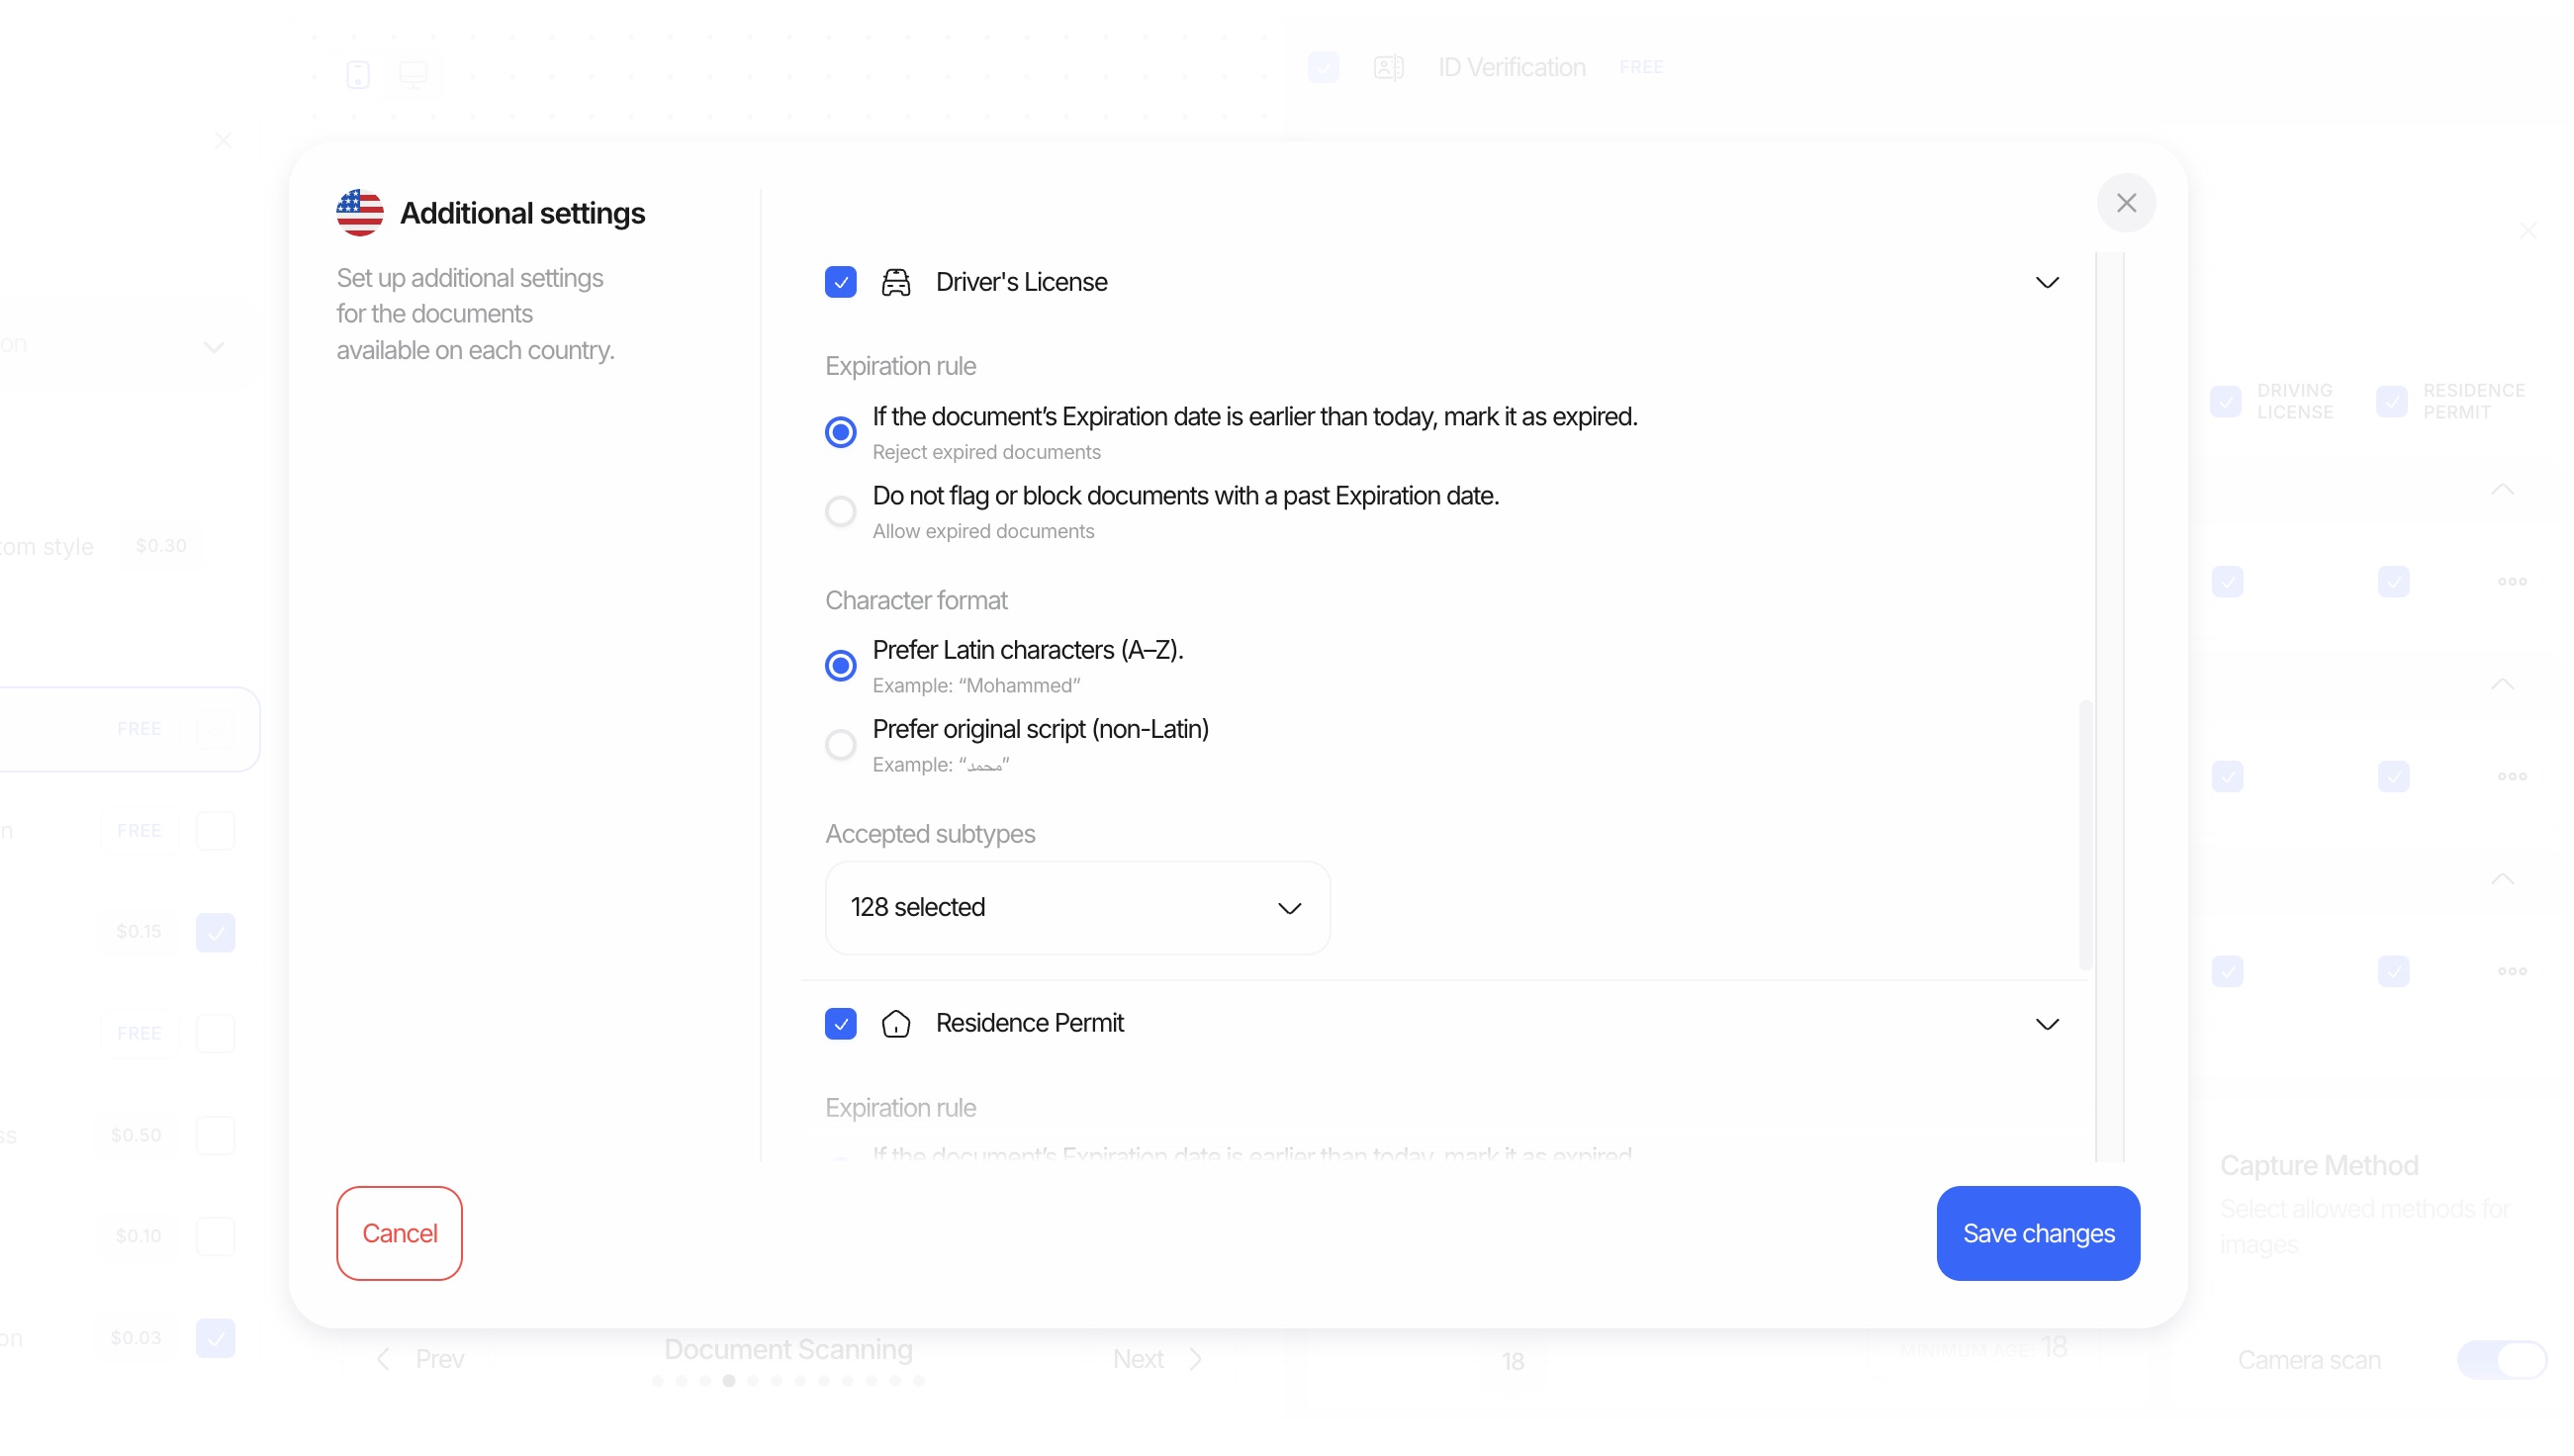Viewport: 2574px width, 1456px height.
Task: Click the Next right arrow icon
Action: click(1195, 1358)
